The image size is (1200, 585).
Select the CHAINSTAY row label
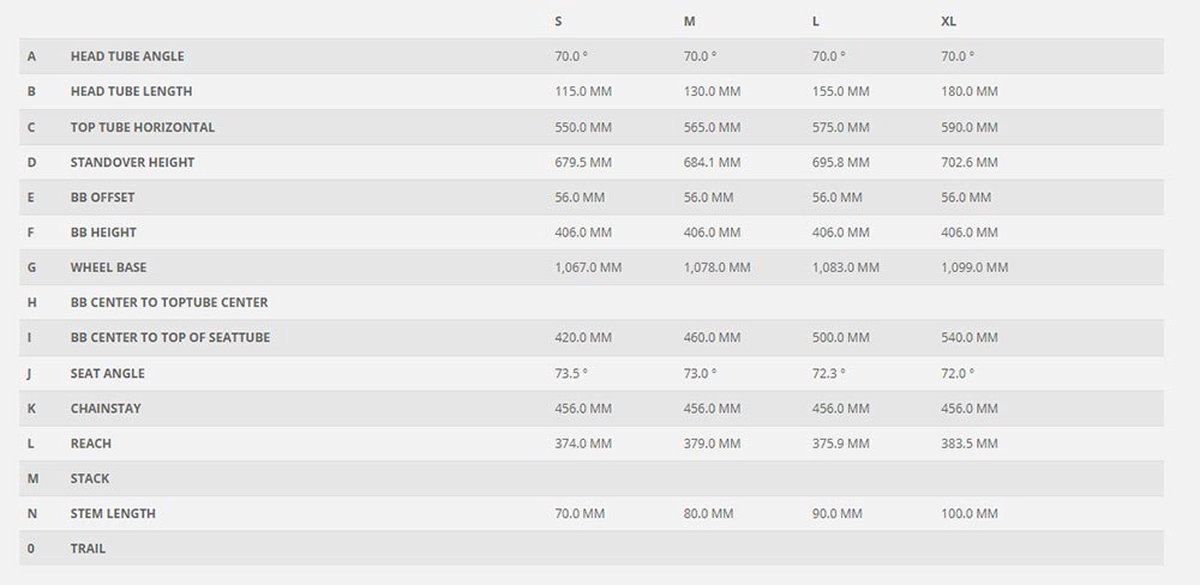tap(105, 409)
